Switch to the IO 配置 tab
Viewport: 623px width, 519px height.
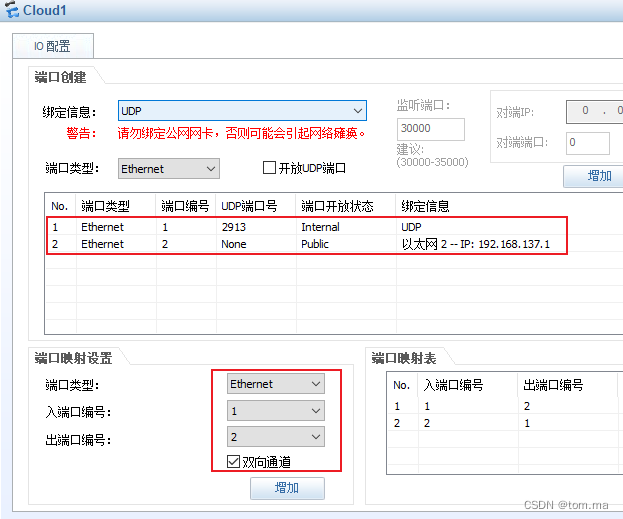(53, 46)
